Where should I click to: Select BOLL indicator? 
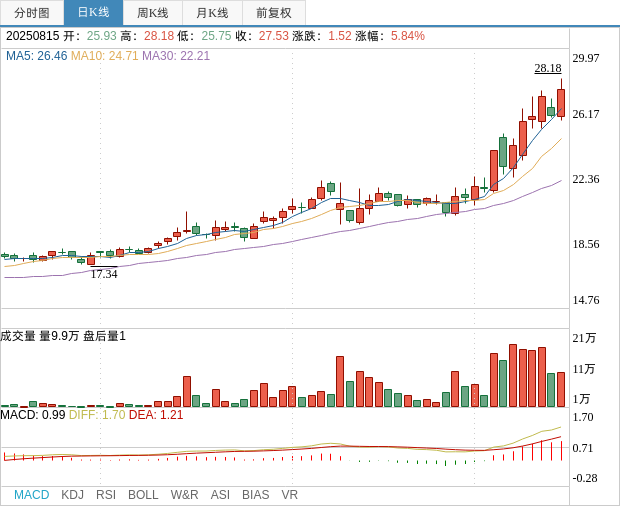pos(143,495)
